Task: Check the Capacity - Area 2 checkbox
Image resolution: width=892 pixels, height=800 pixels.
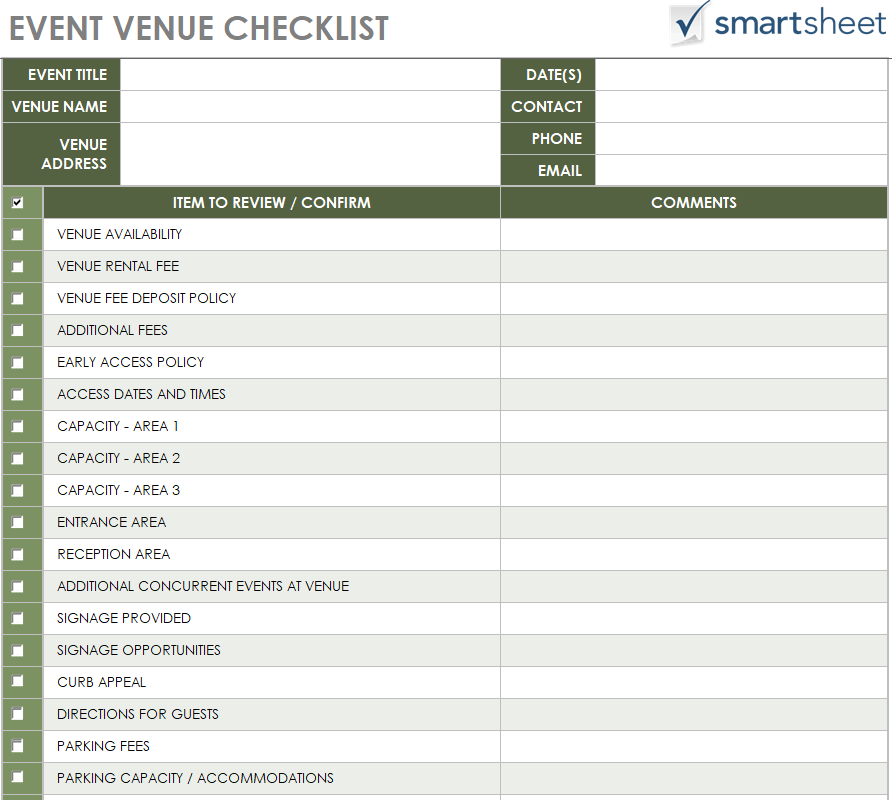Action: click(x=18, y=459)
